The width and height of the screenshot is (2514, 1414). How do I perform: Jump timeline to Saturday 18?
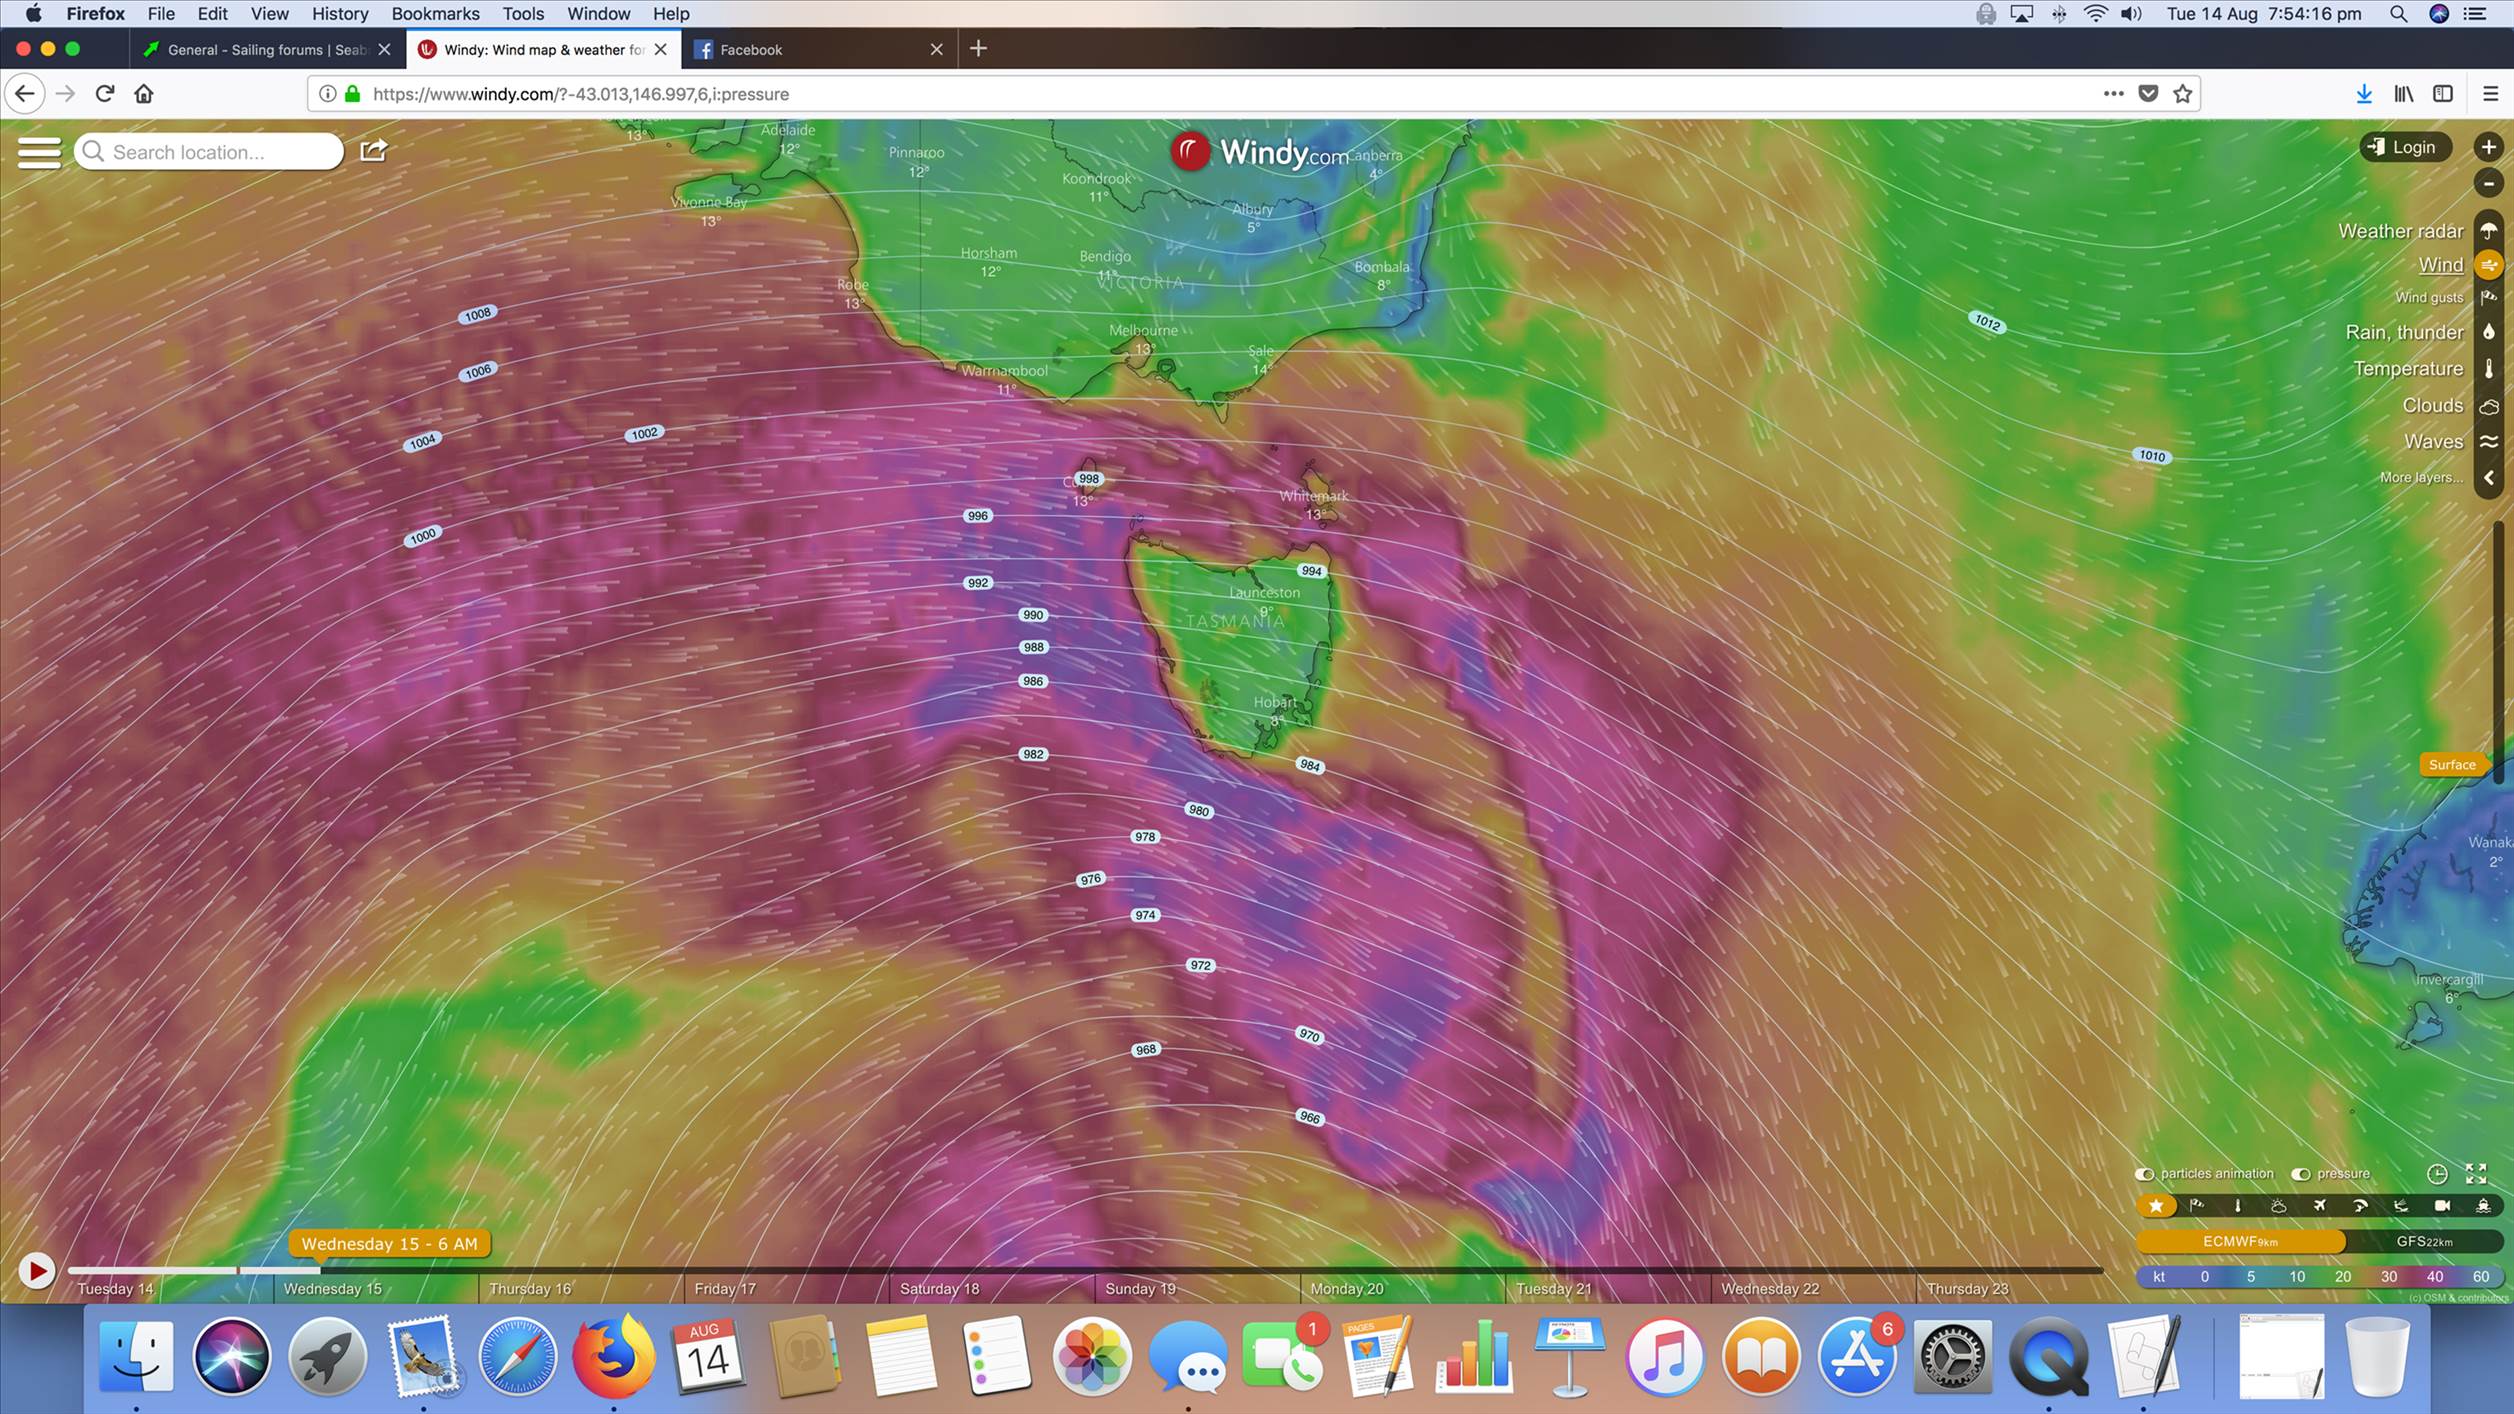pyautogui.click(x=939, y=1288)
